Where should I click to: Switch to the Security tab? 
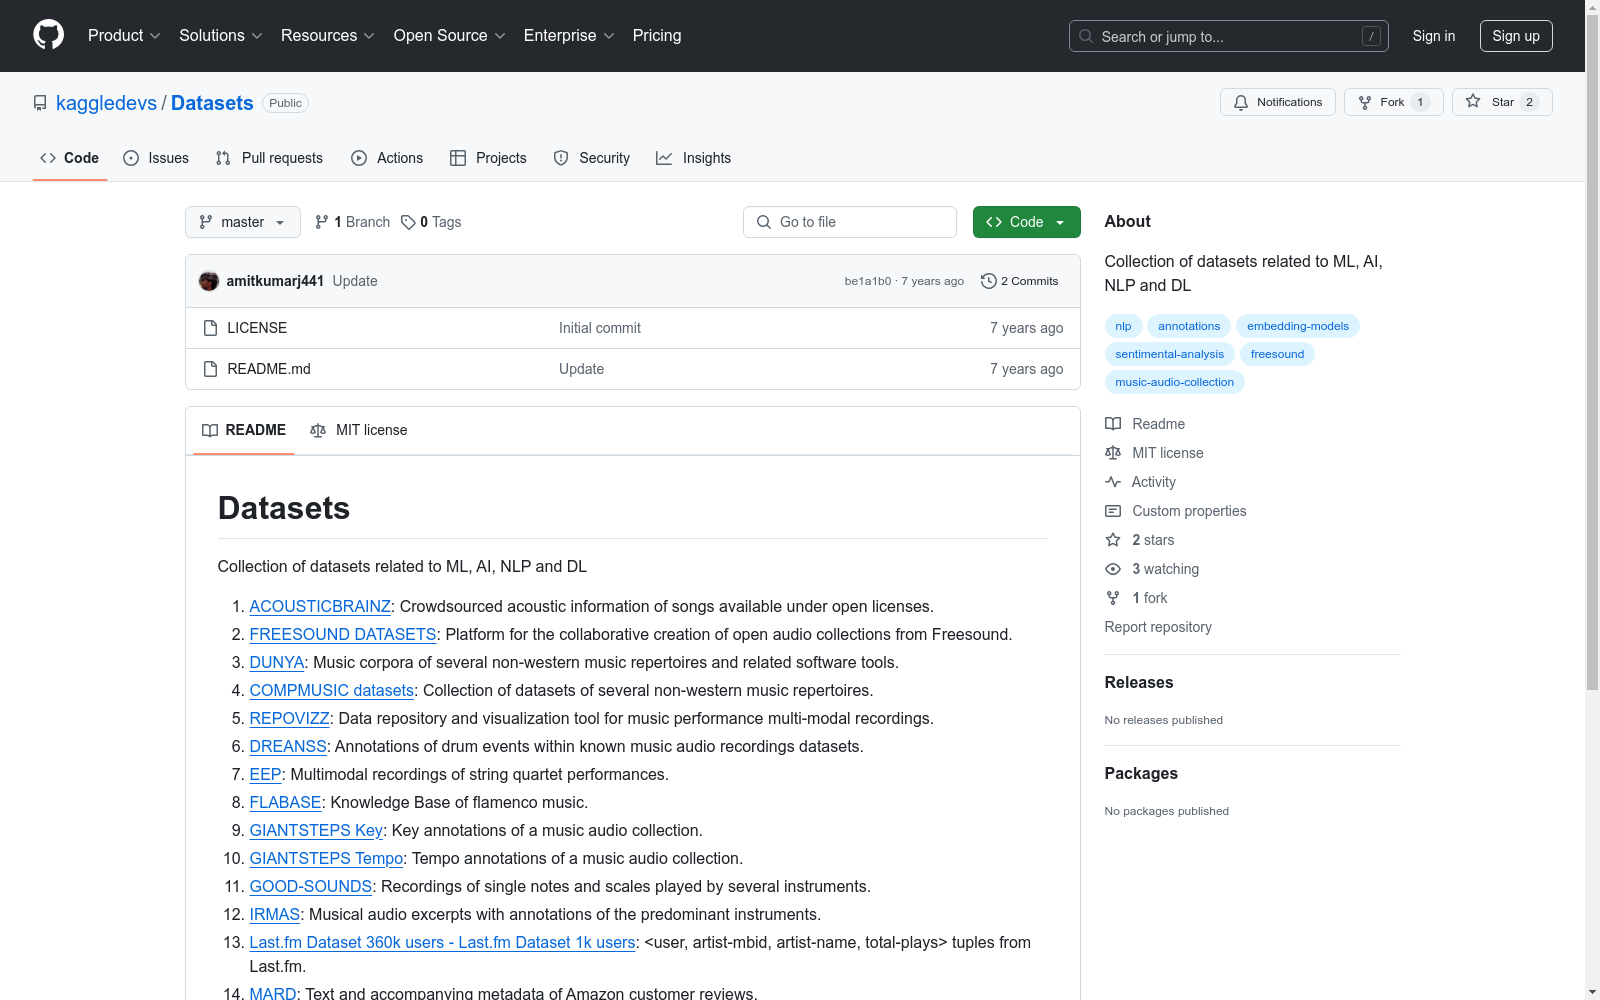(x=592, y=158)
